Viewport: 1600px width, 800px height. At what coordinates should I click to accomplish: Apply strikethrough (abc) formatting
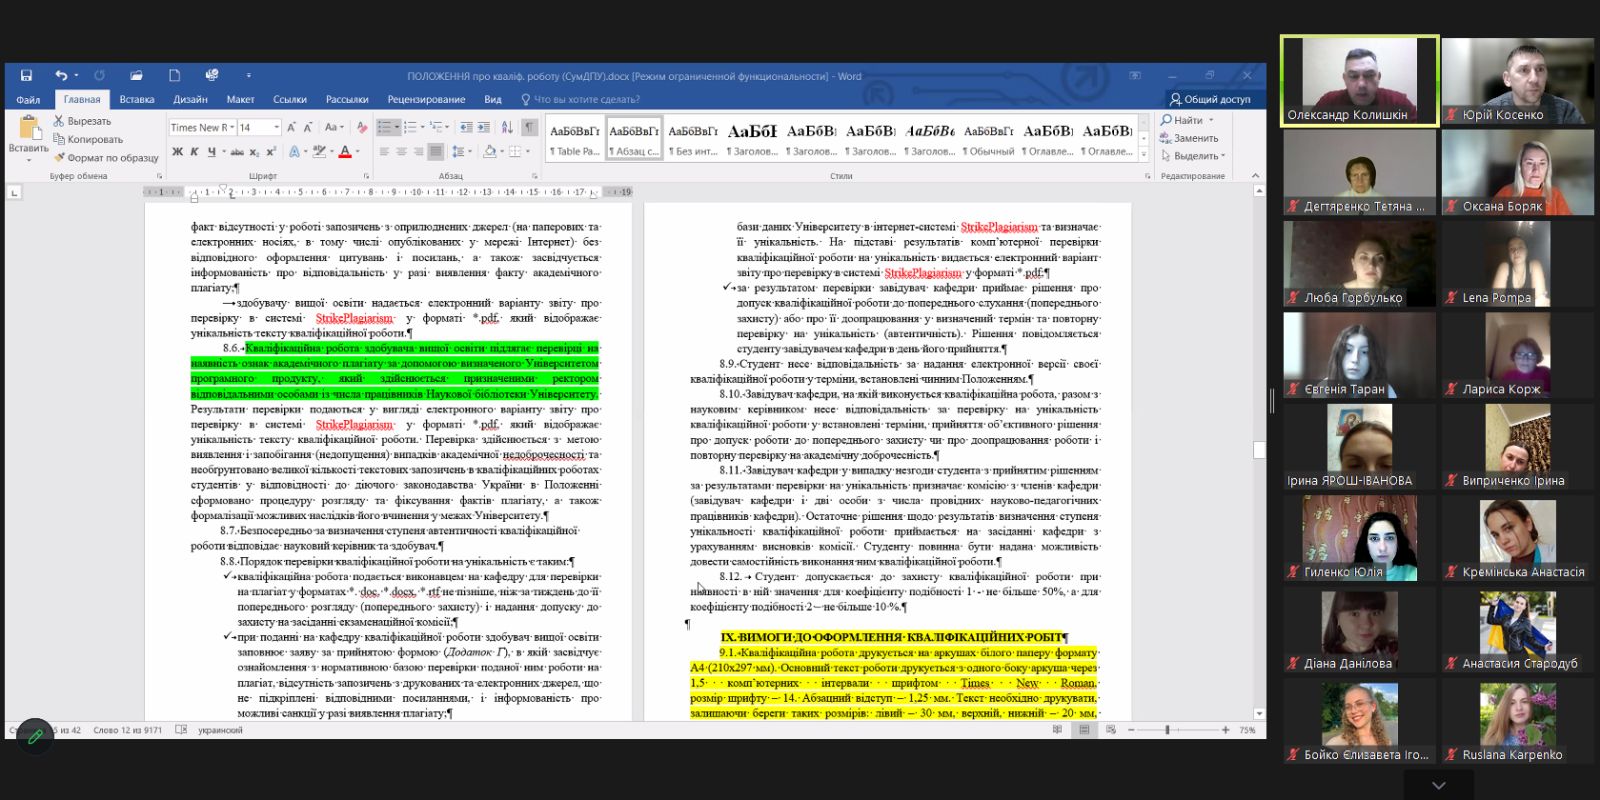click(x=237, y=152)
